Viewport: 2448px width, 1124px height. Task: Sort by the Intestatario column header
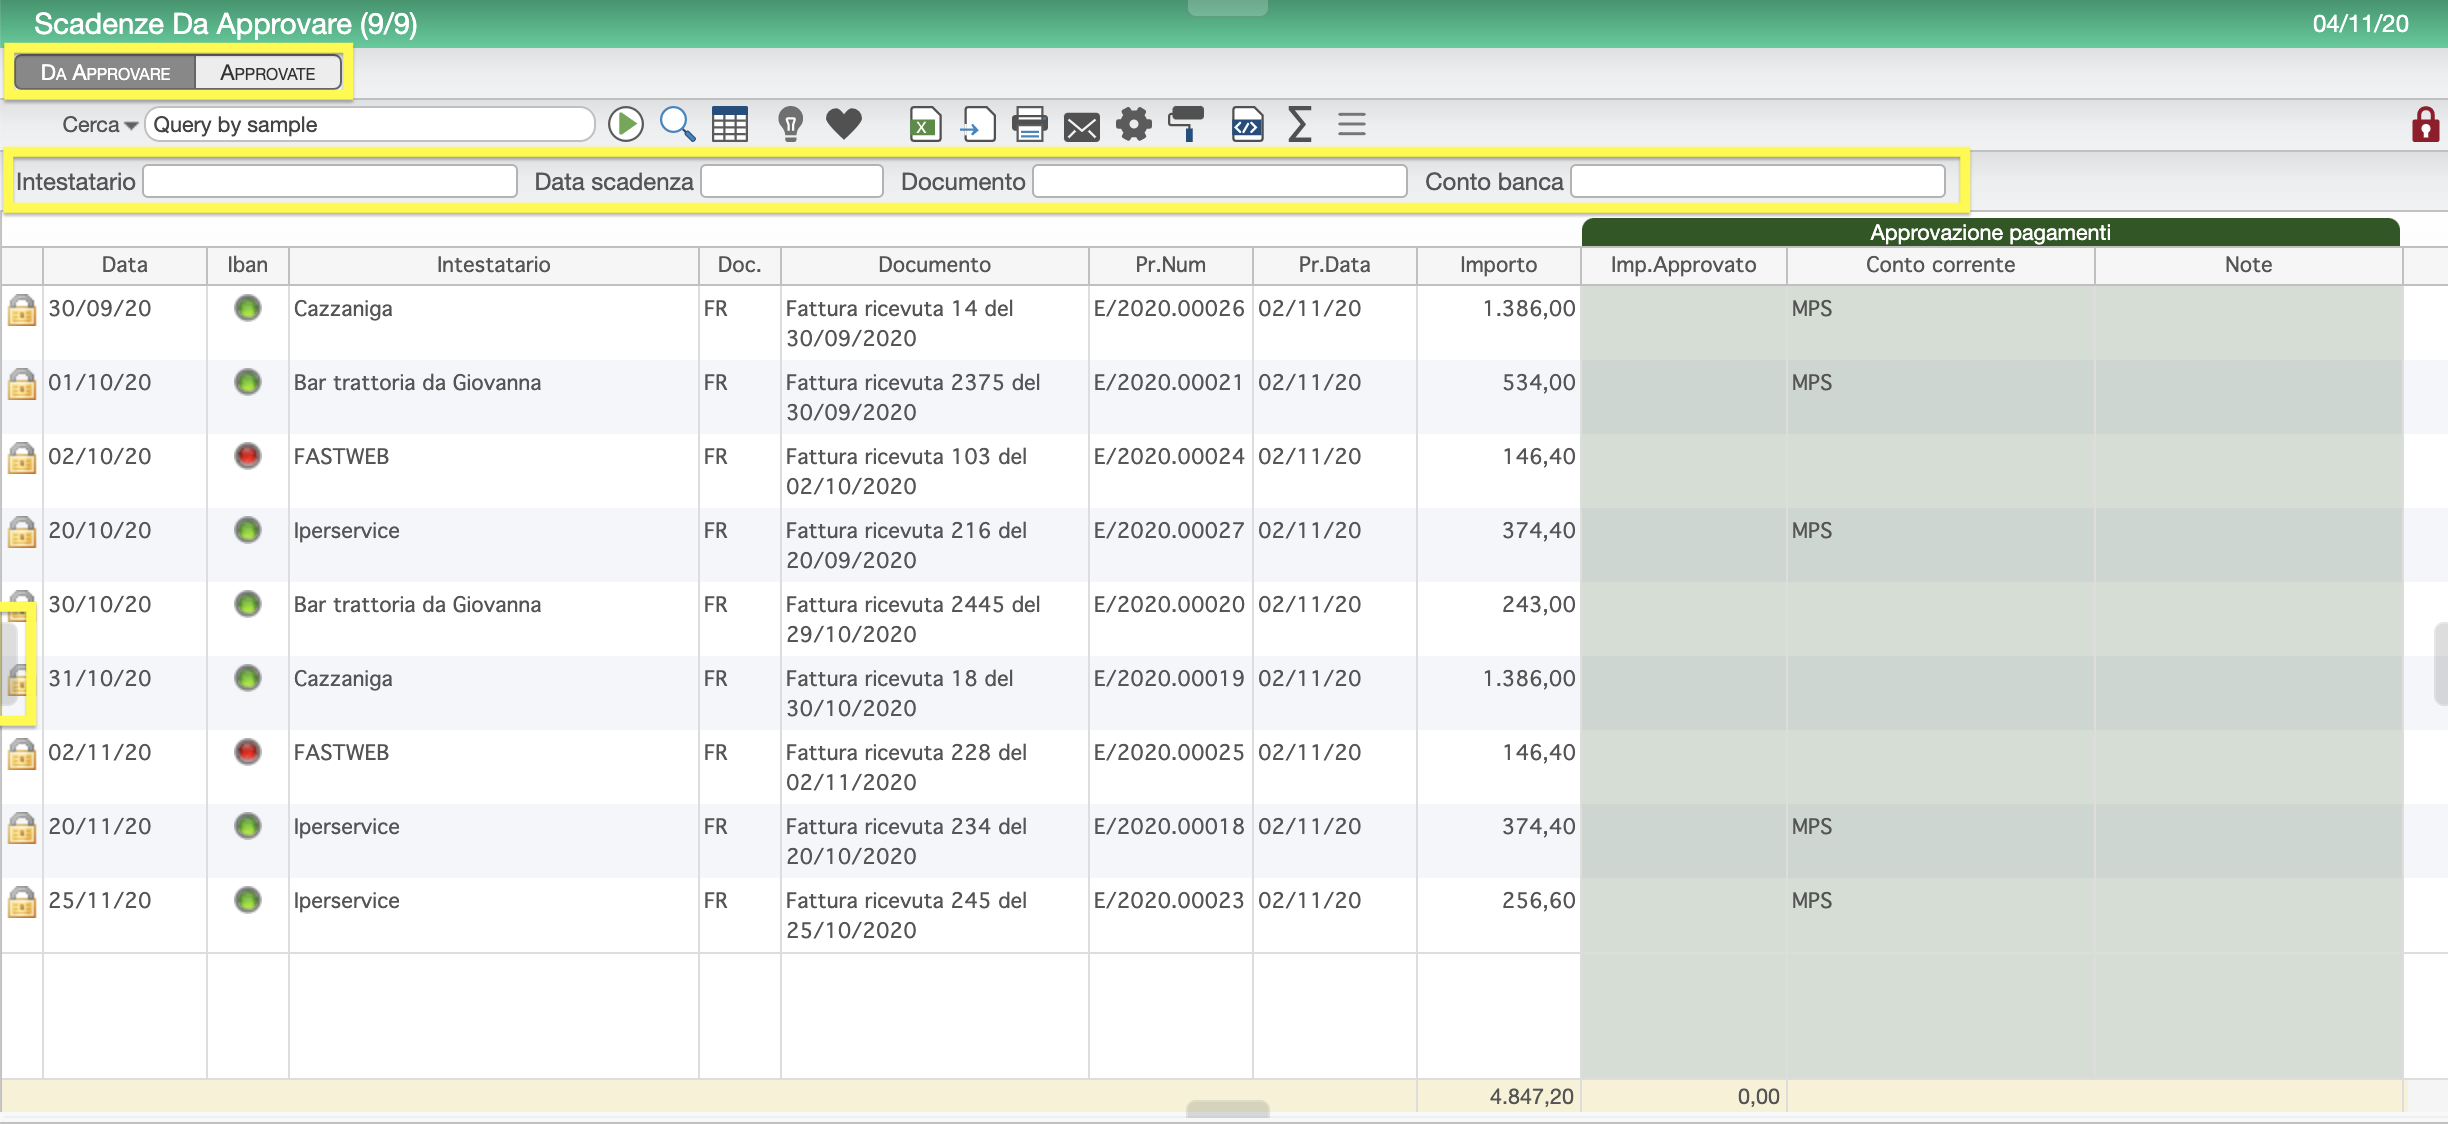494,265
